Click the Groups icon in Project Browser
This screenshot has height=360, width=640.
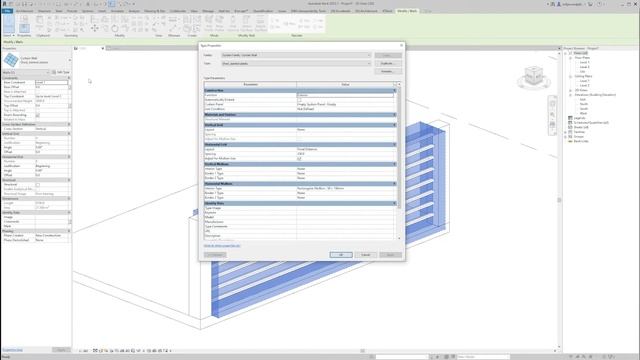click(x=570, y=136)
